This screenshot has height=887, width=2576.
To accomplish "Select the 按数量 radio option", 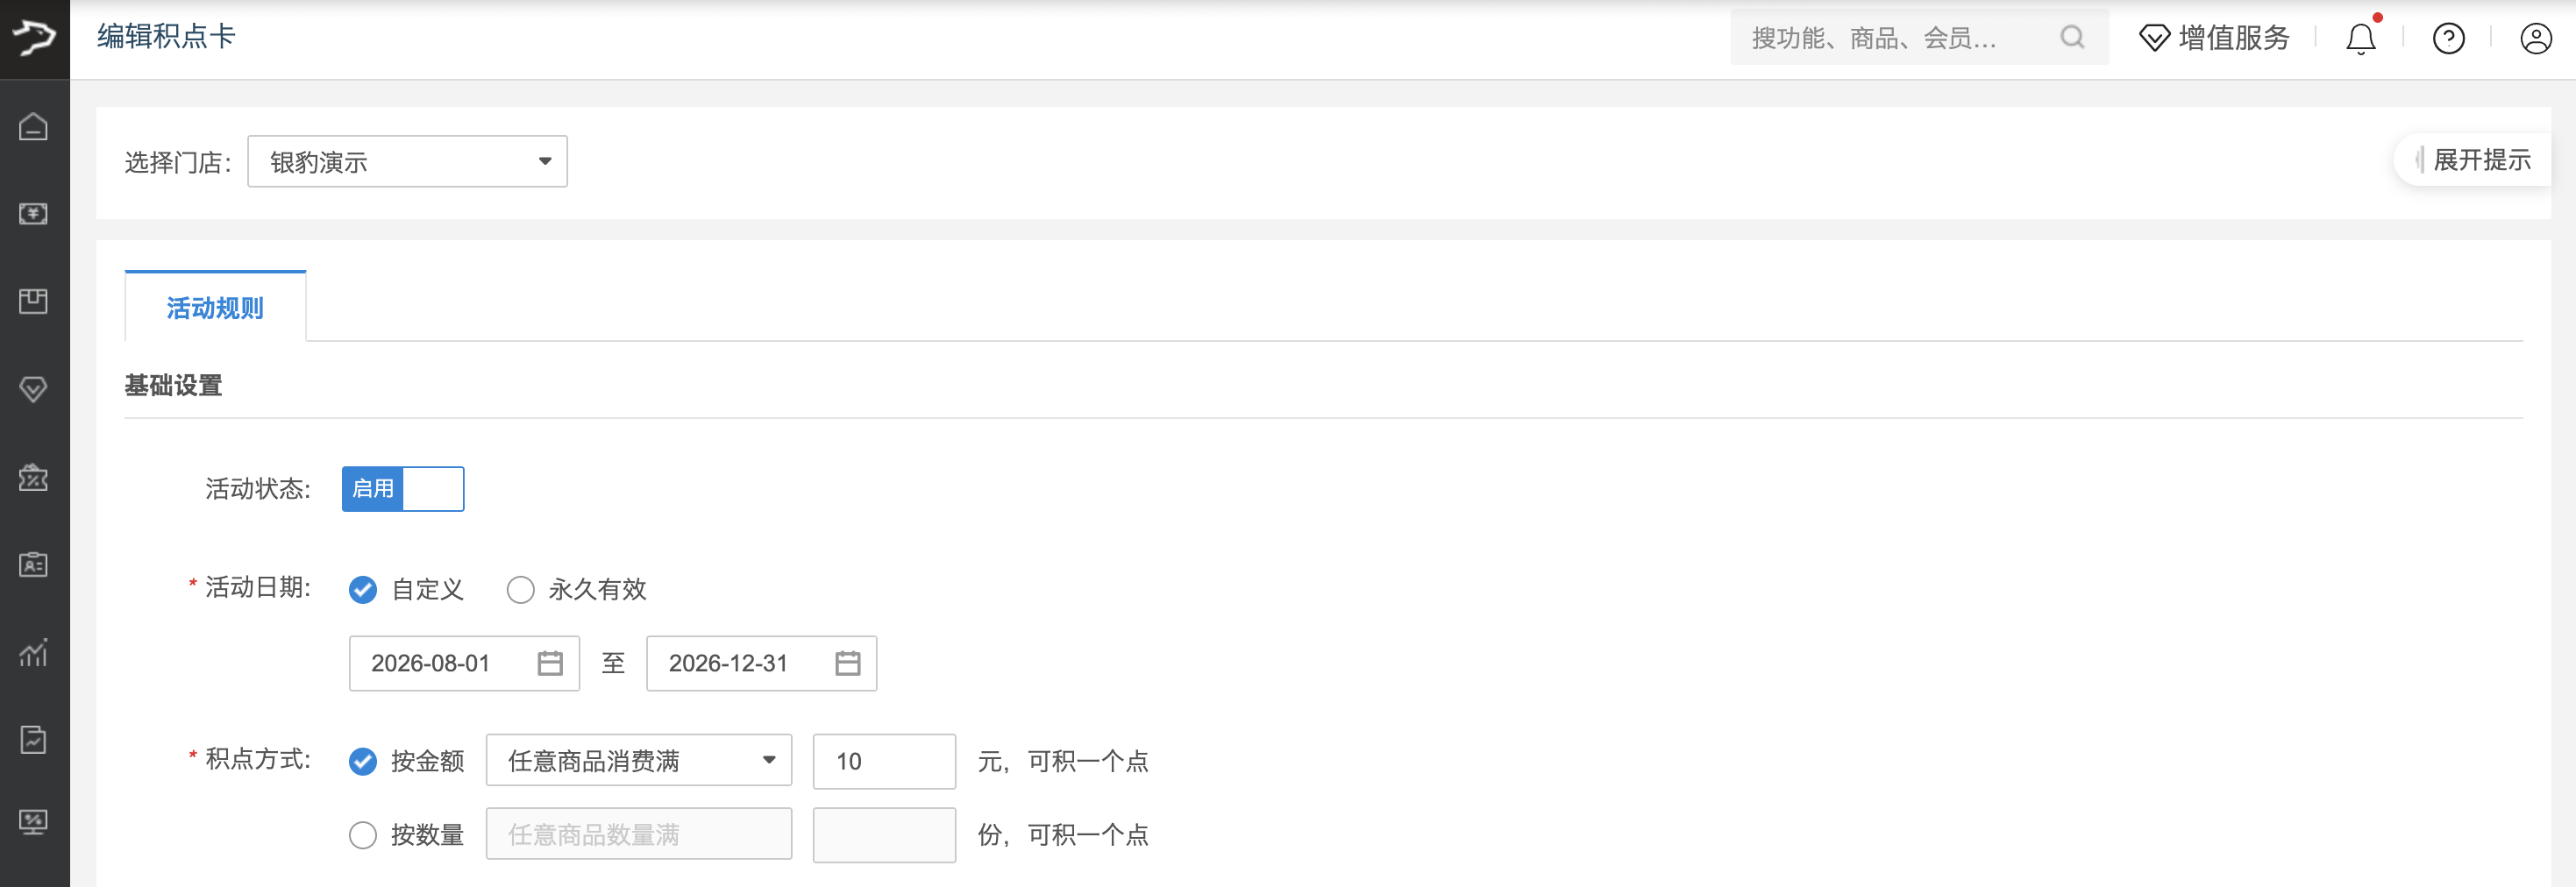I will 363,835.
